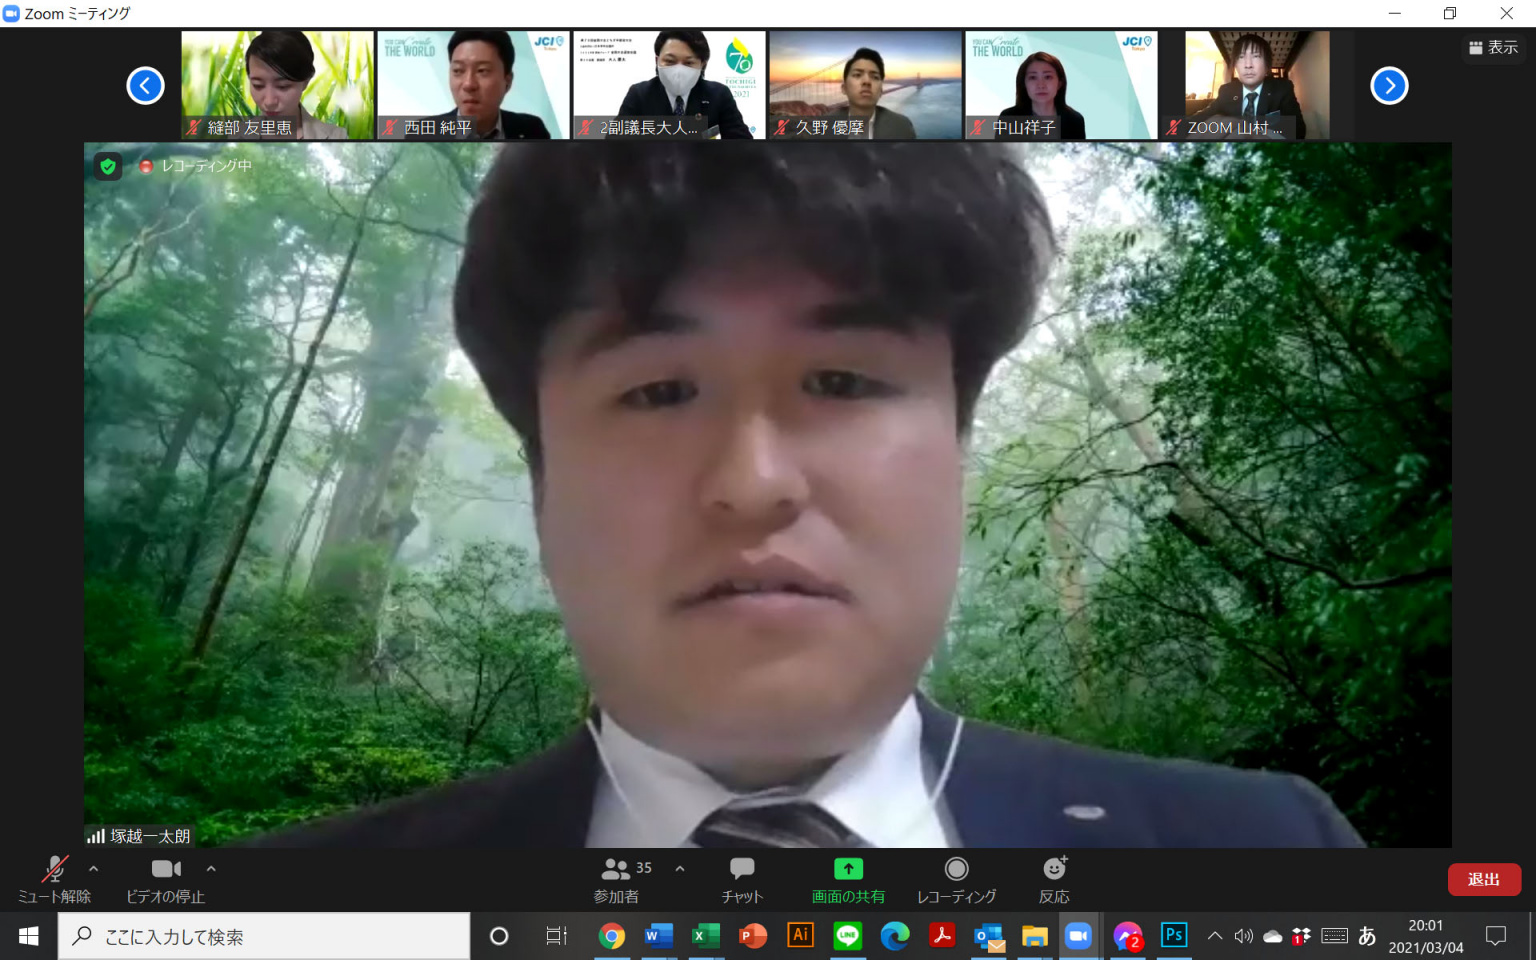This screenshot has height=960, width=1536.
Task: Open the chat (チャット) panel
Action: [741, 879]
